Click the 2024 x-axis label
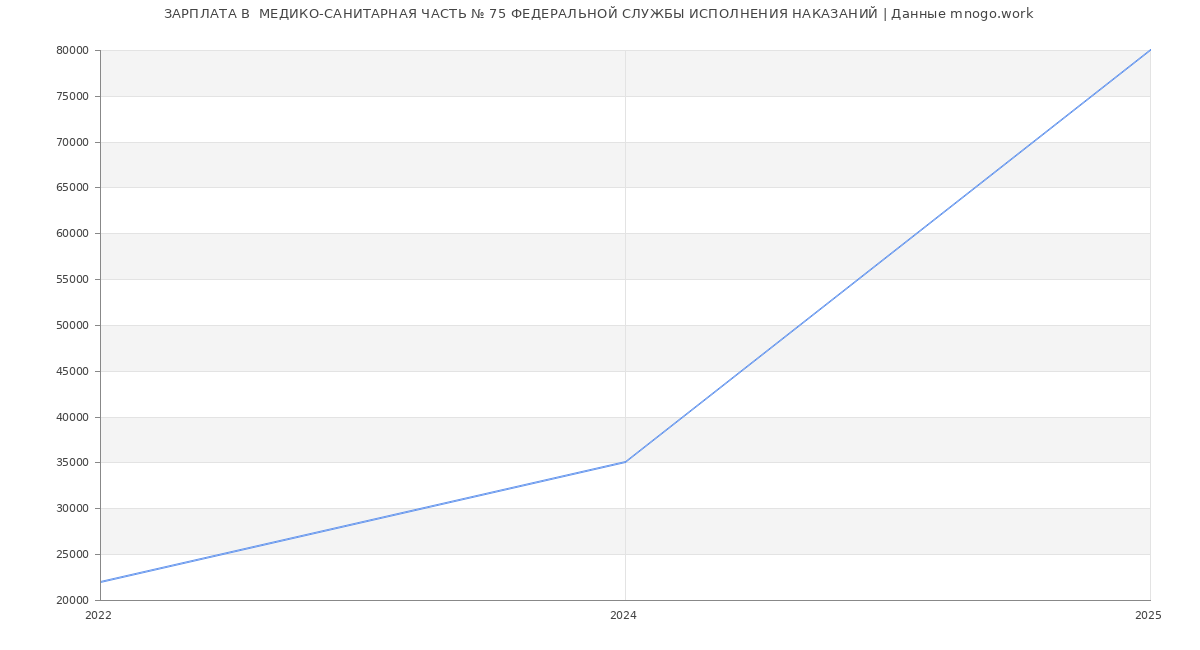1200x650 pixels. (623, 615)
